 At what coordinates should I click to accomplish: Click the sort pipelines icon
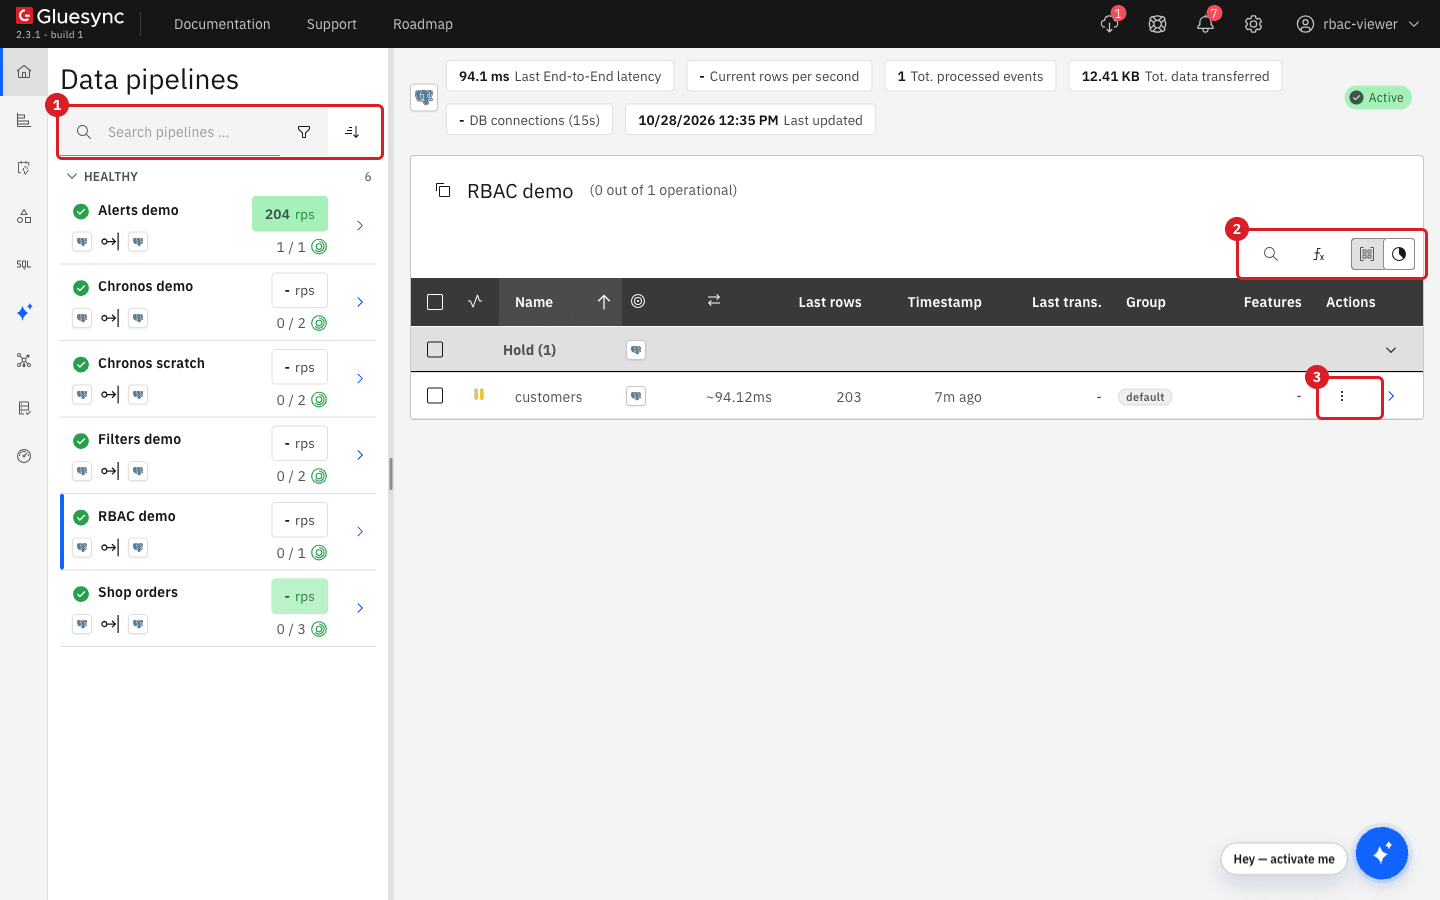[x=352, y=132]
